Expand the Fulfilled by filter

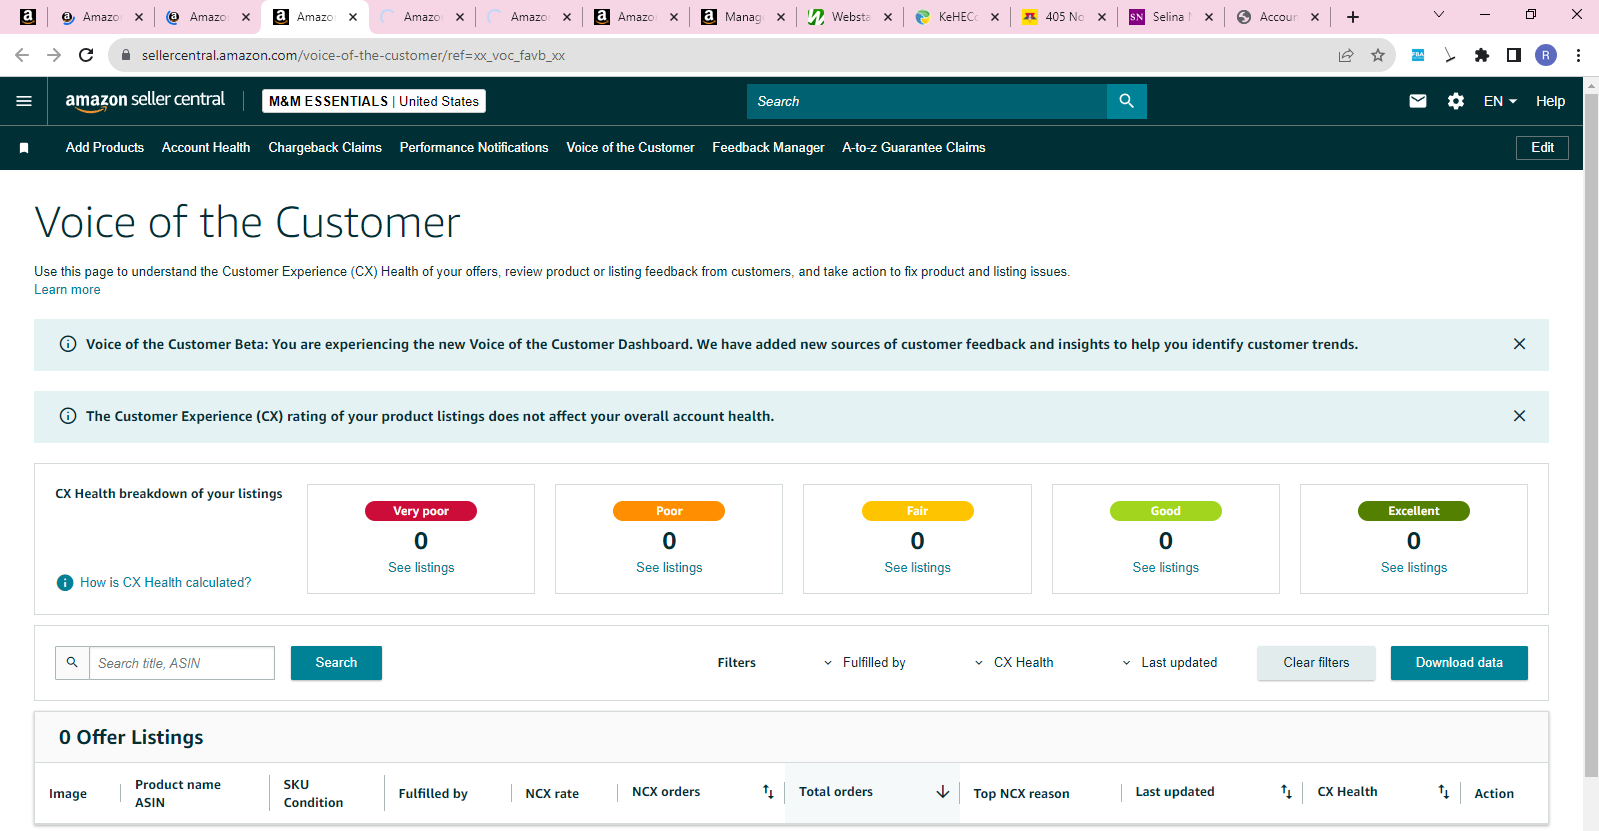(864, 662)
